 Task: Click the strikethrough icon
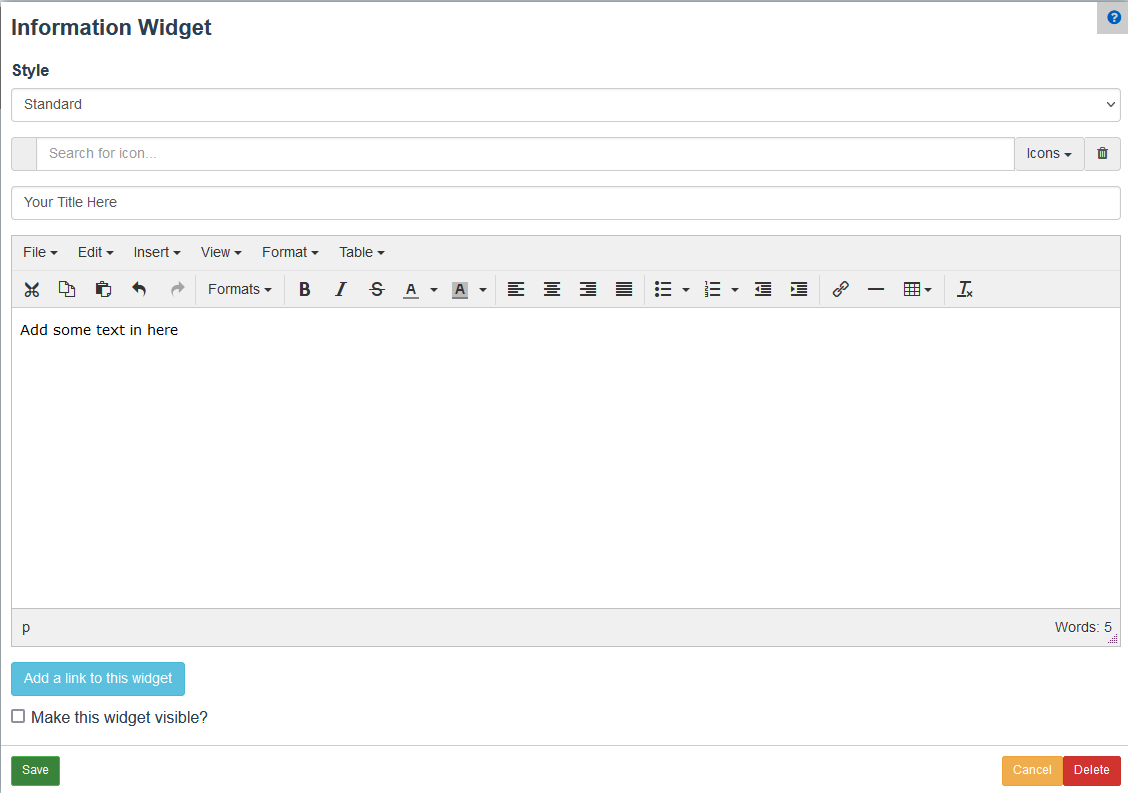tap(377, 289)
